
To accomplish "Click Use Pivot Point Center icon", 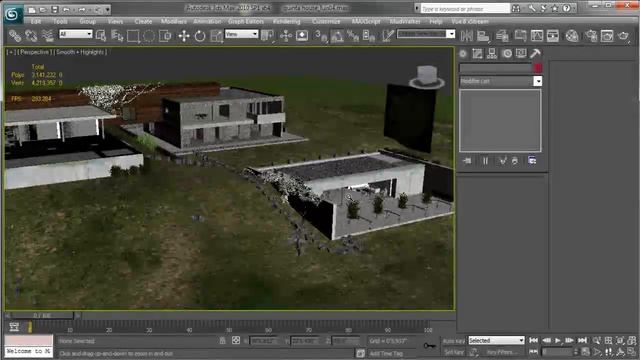I will coord(268,36).
